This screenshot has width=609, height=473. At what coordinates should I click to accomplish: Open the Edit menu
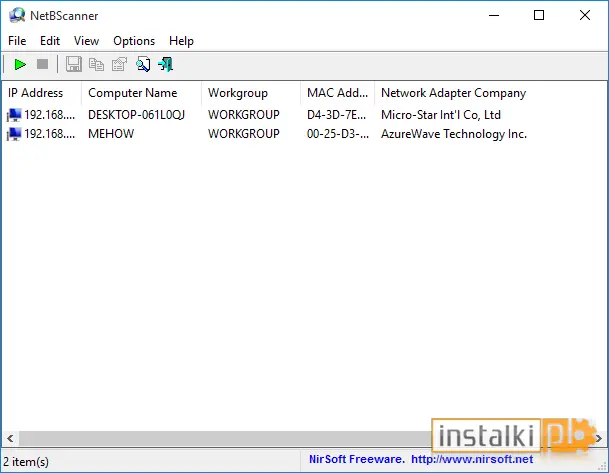[x=50, y=41]
